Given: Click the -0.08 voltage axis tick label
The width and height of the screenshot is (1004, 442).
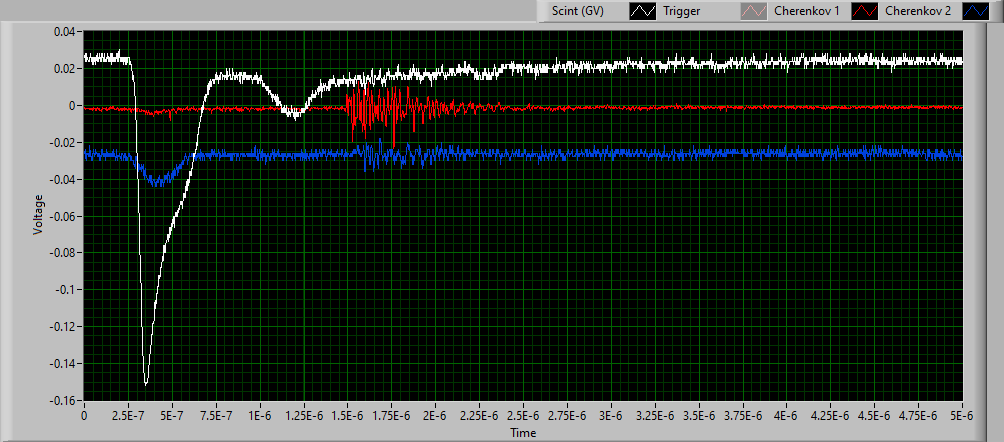Looking at the screenshot, I should point(64,252).
